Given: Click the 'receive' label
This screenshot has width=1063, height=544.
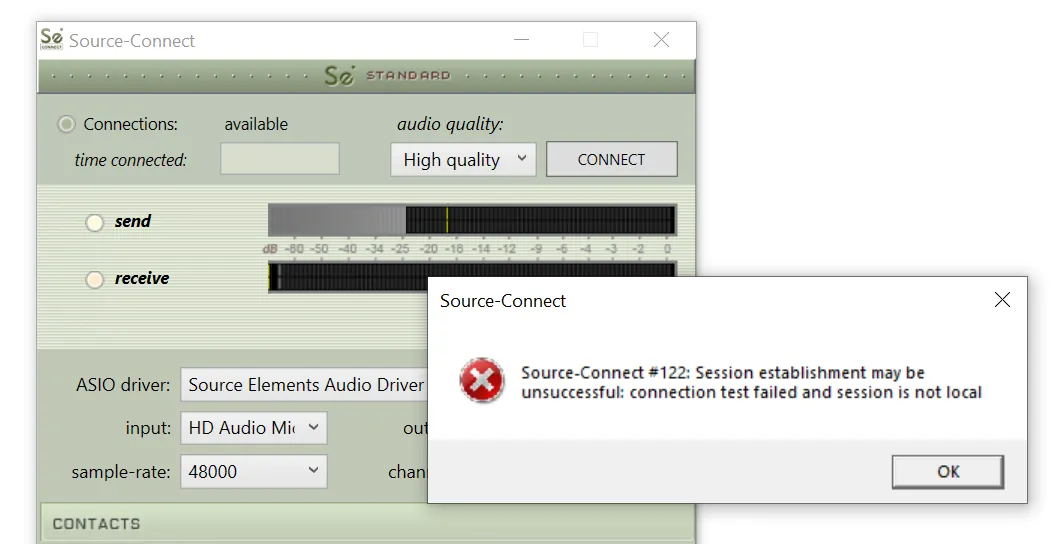Looking at the screenshot, I should point(142,278).
